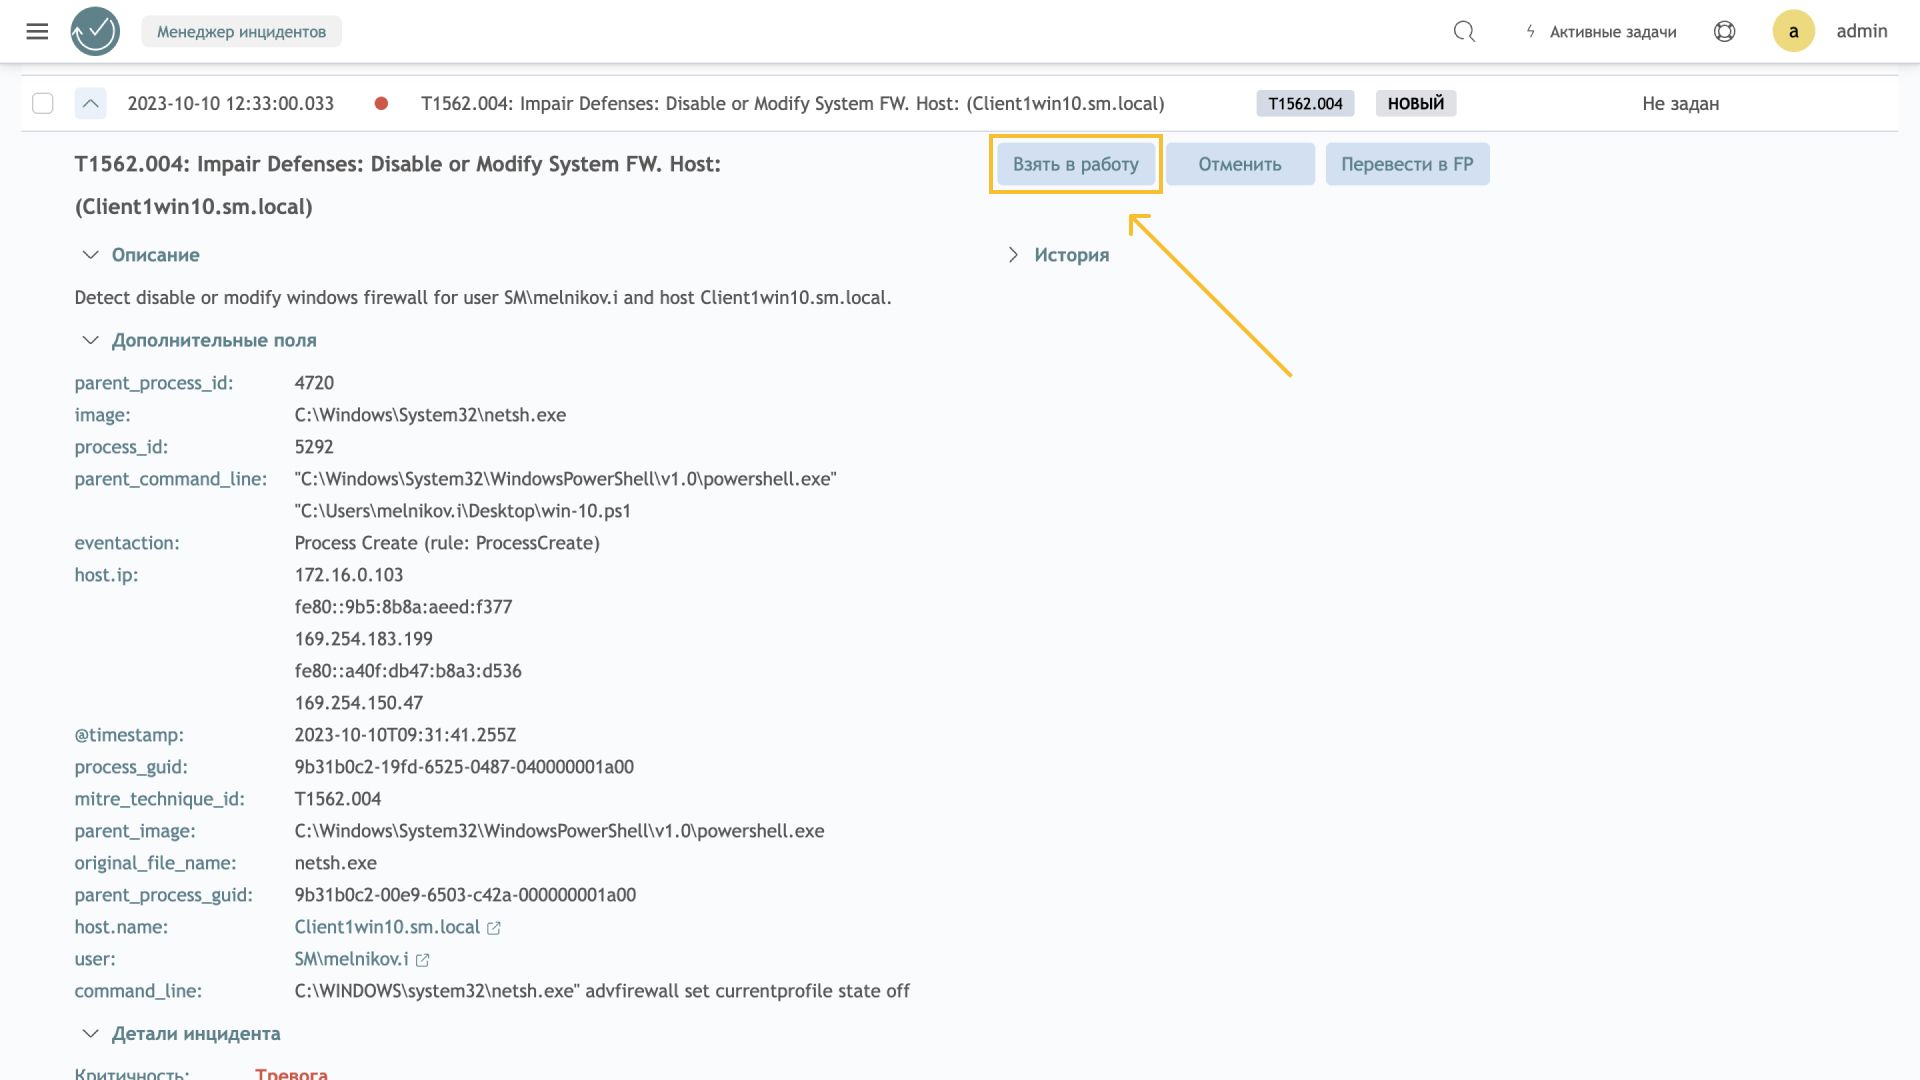Click the parent_process_guid value
1920x1080 pixels.
[465, 895]
